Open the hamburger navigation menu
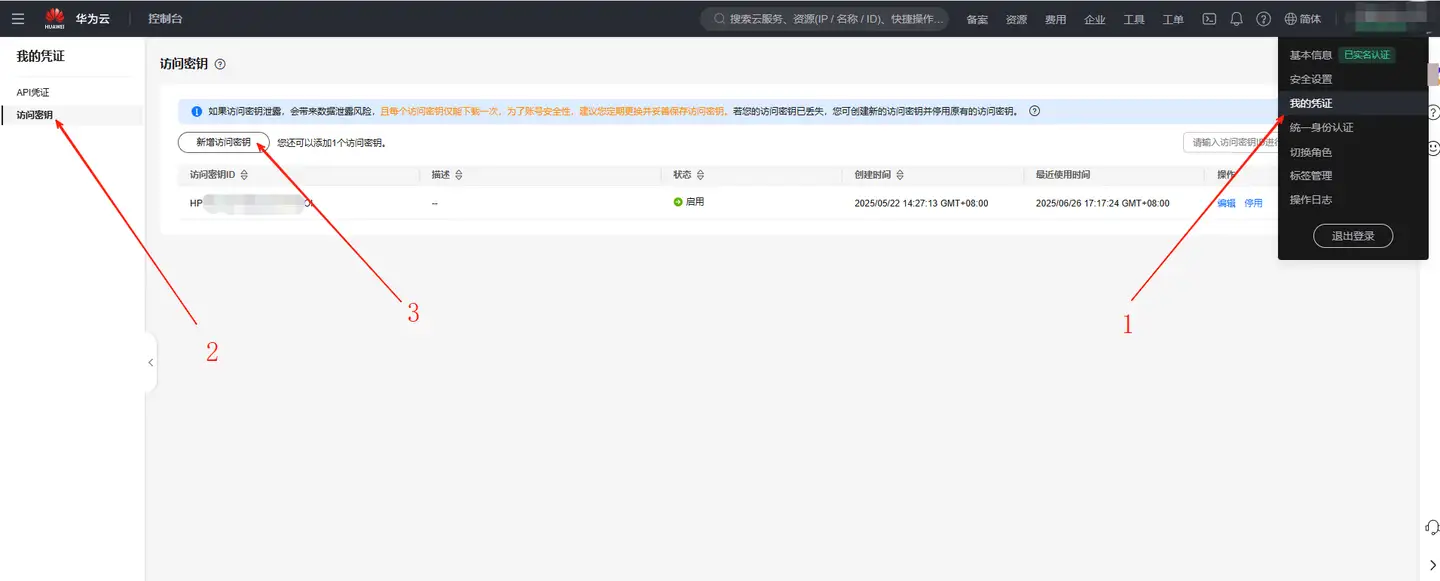Screen dimensions: 1440x581 pyautogui.click(x=18, y=19)
